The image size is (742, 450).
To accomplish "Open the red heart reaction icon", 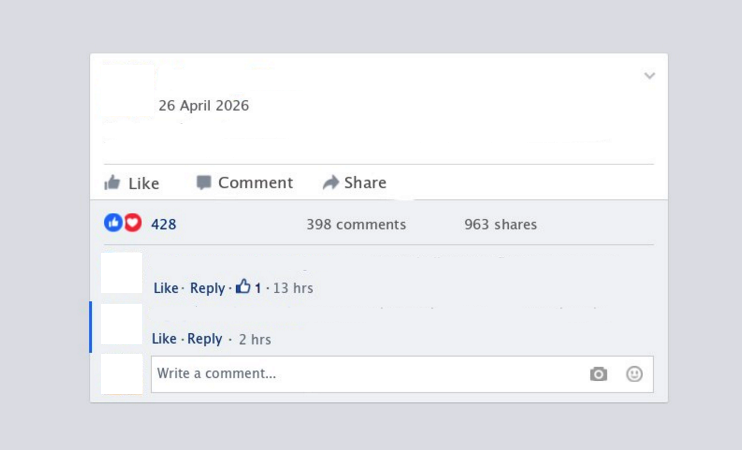I will (x=133, y=222).
